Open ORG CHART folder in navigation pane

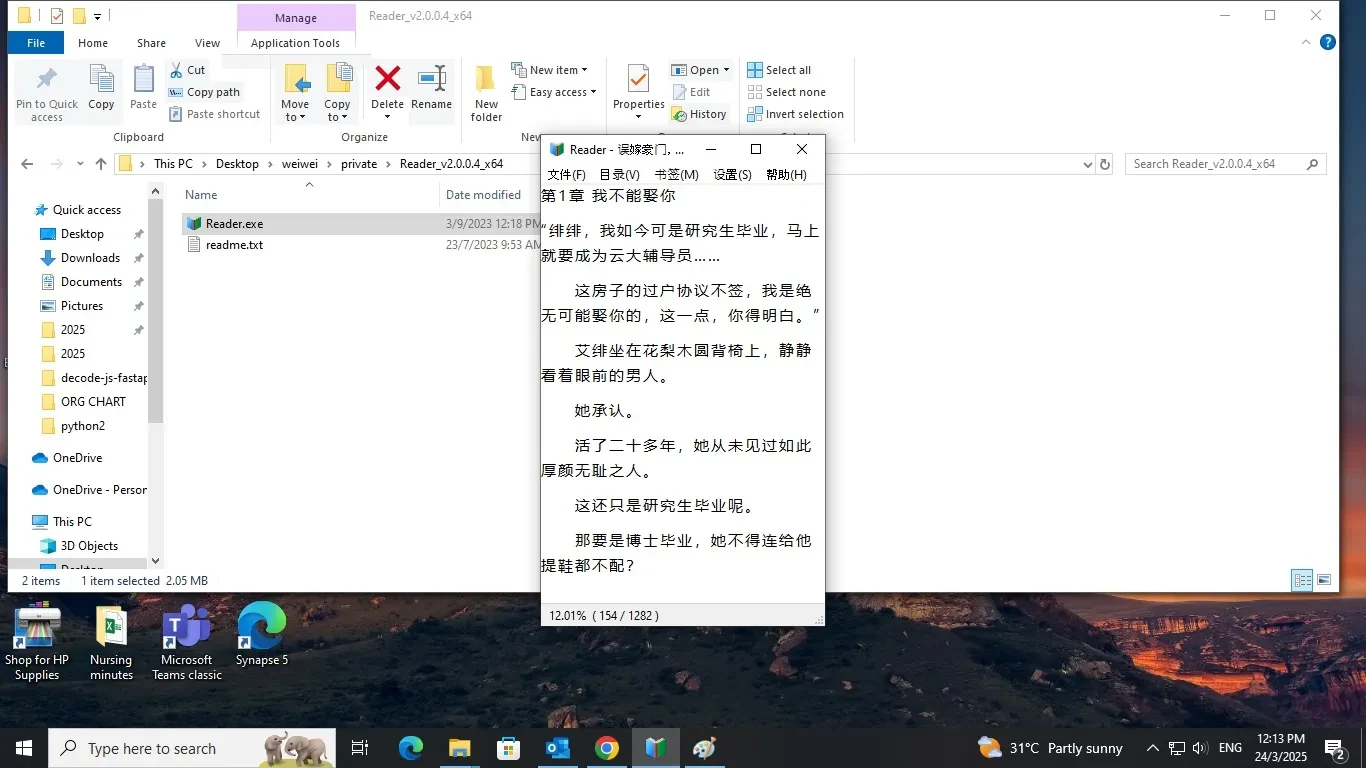click(x=93, y=402)
